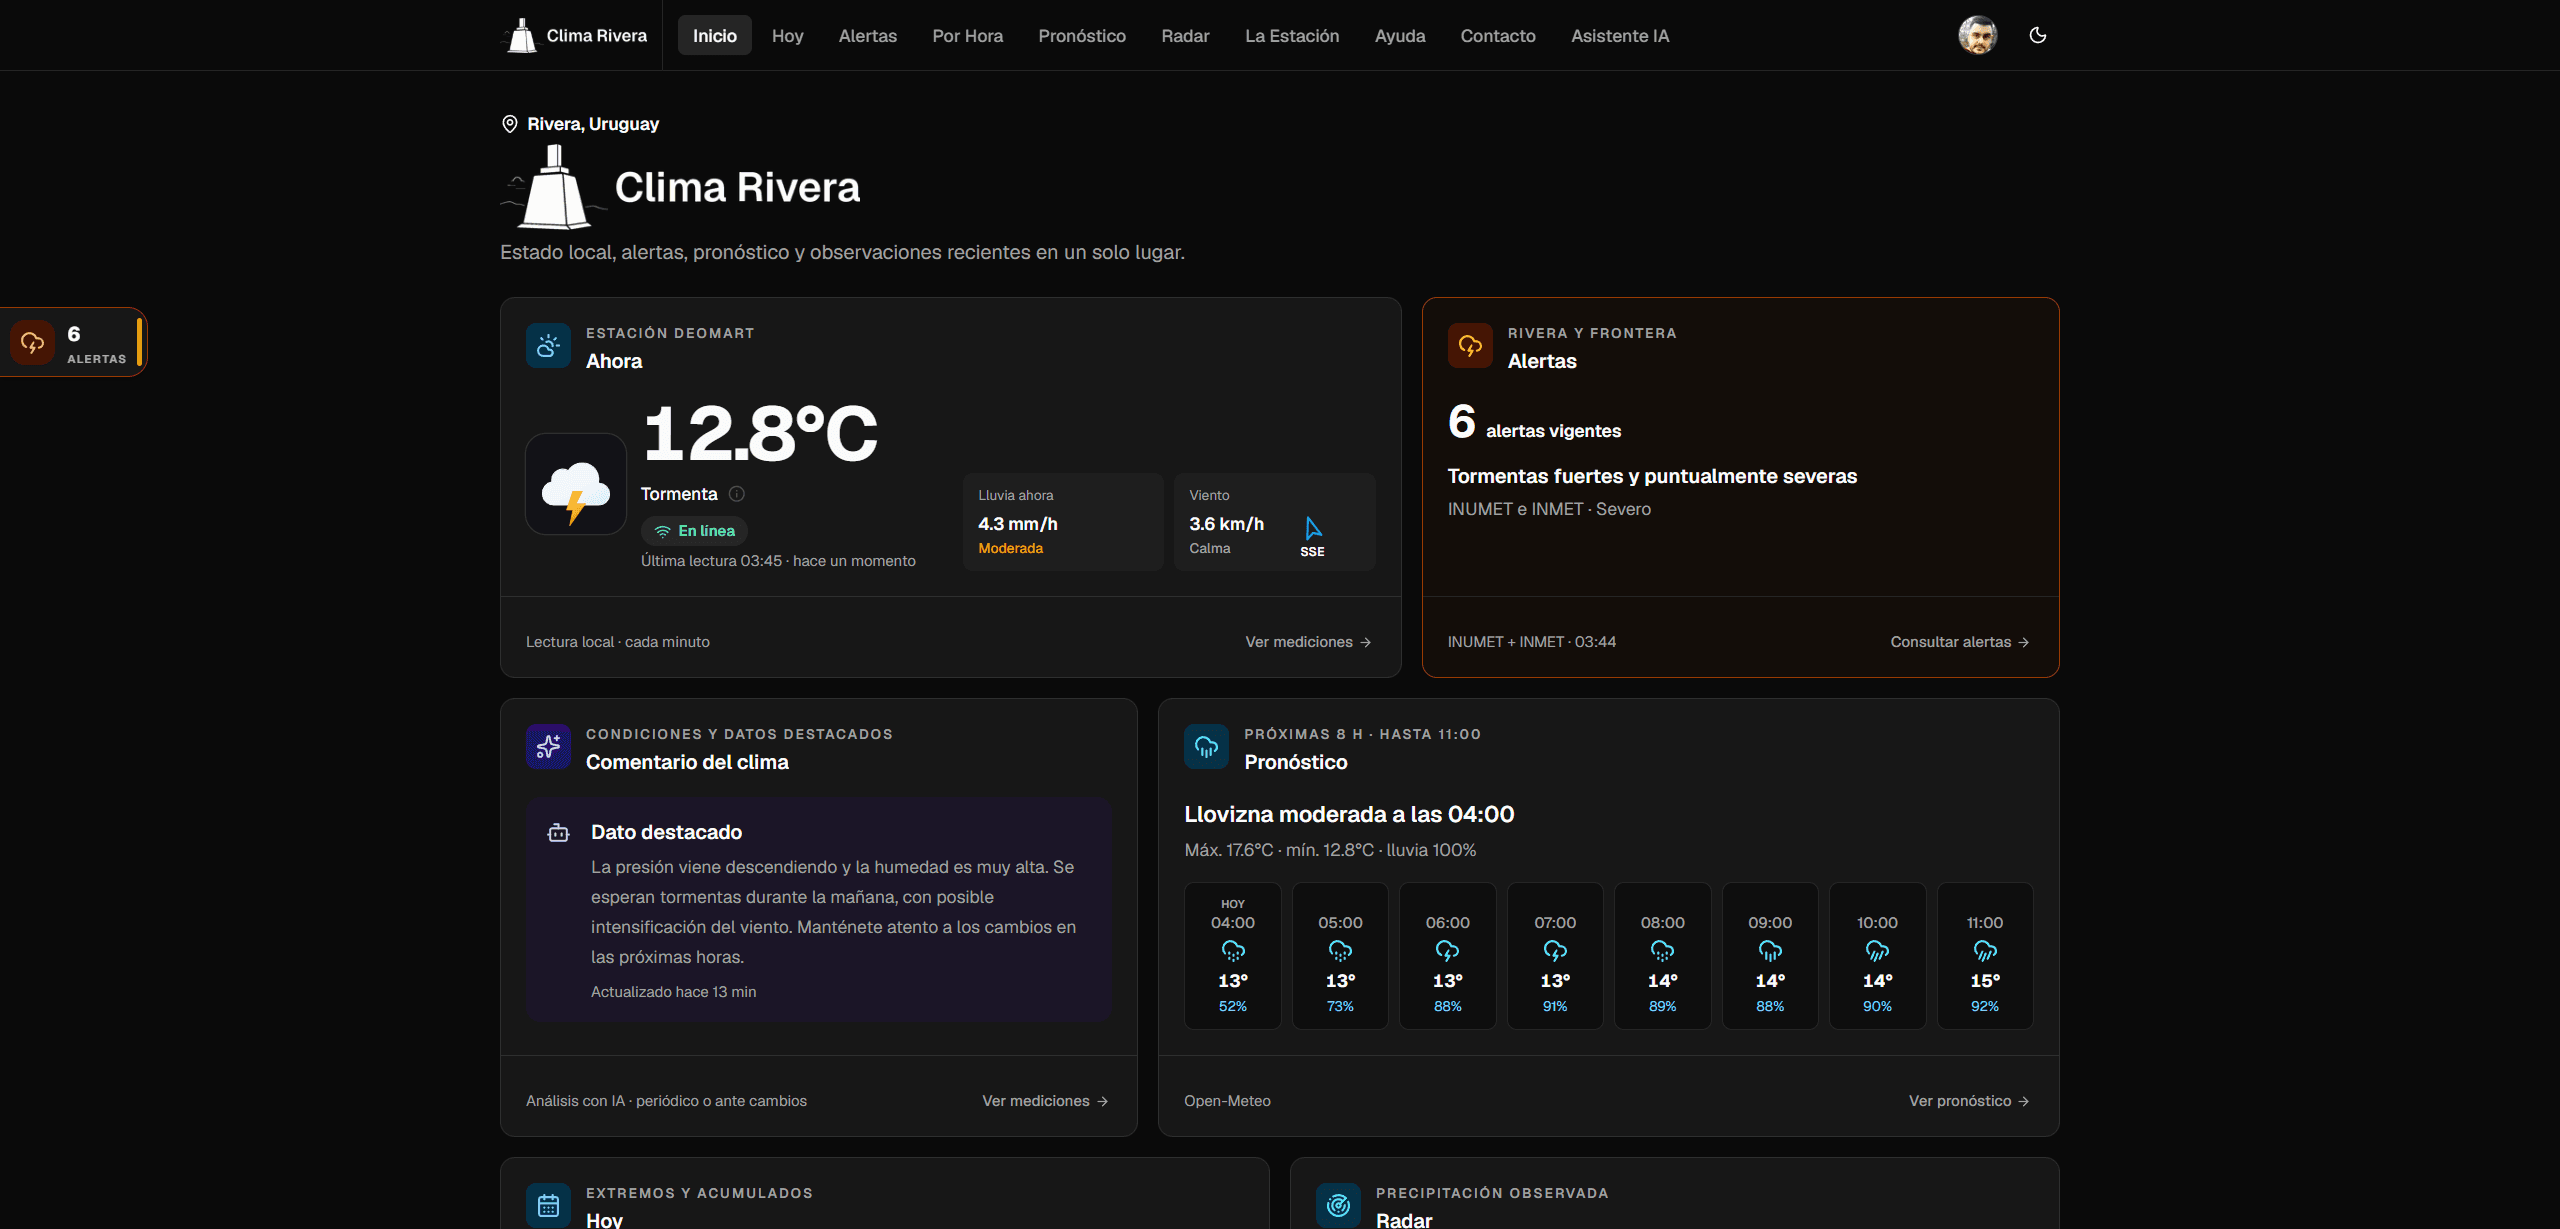Toggle the dark mode moon icon
2560x1229 pixels.
(2037, 35)
